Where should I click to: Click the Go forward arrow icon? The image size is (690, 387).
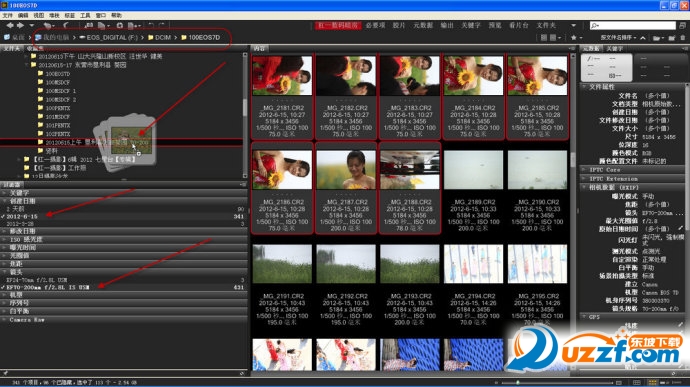click(20, 26)
